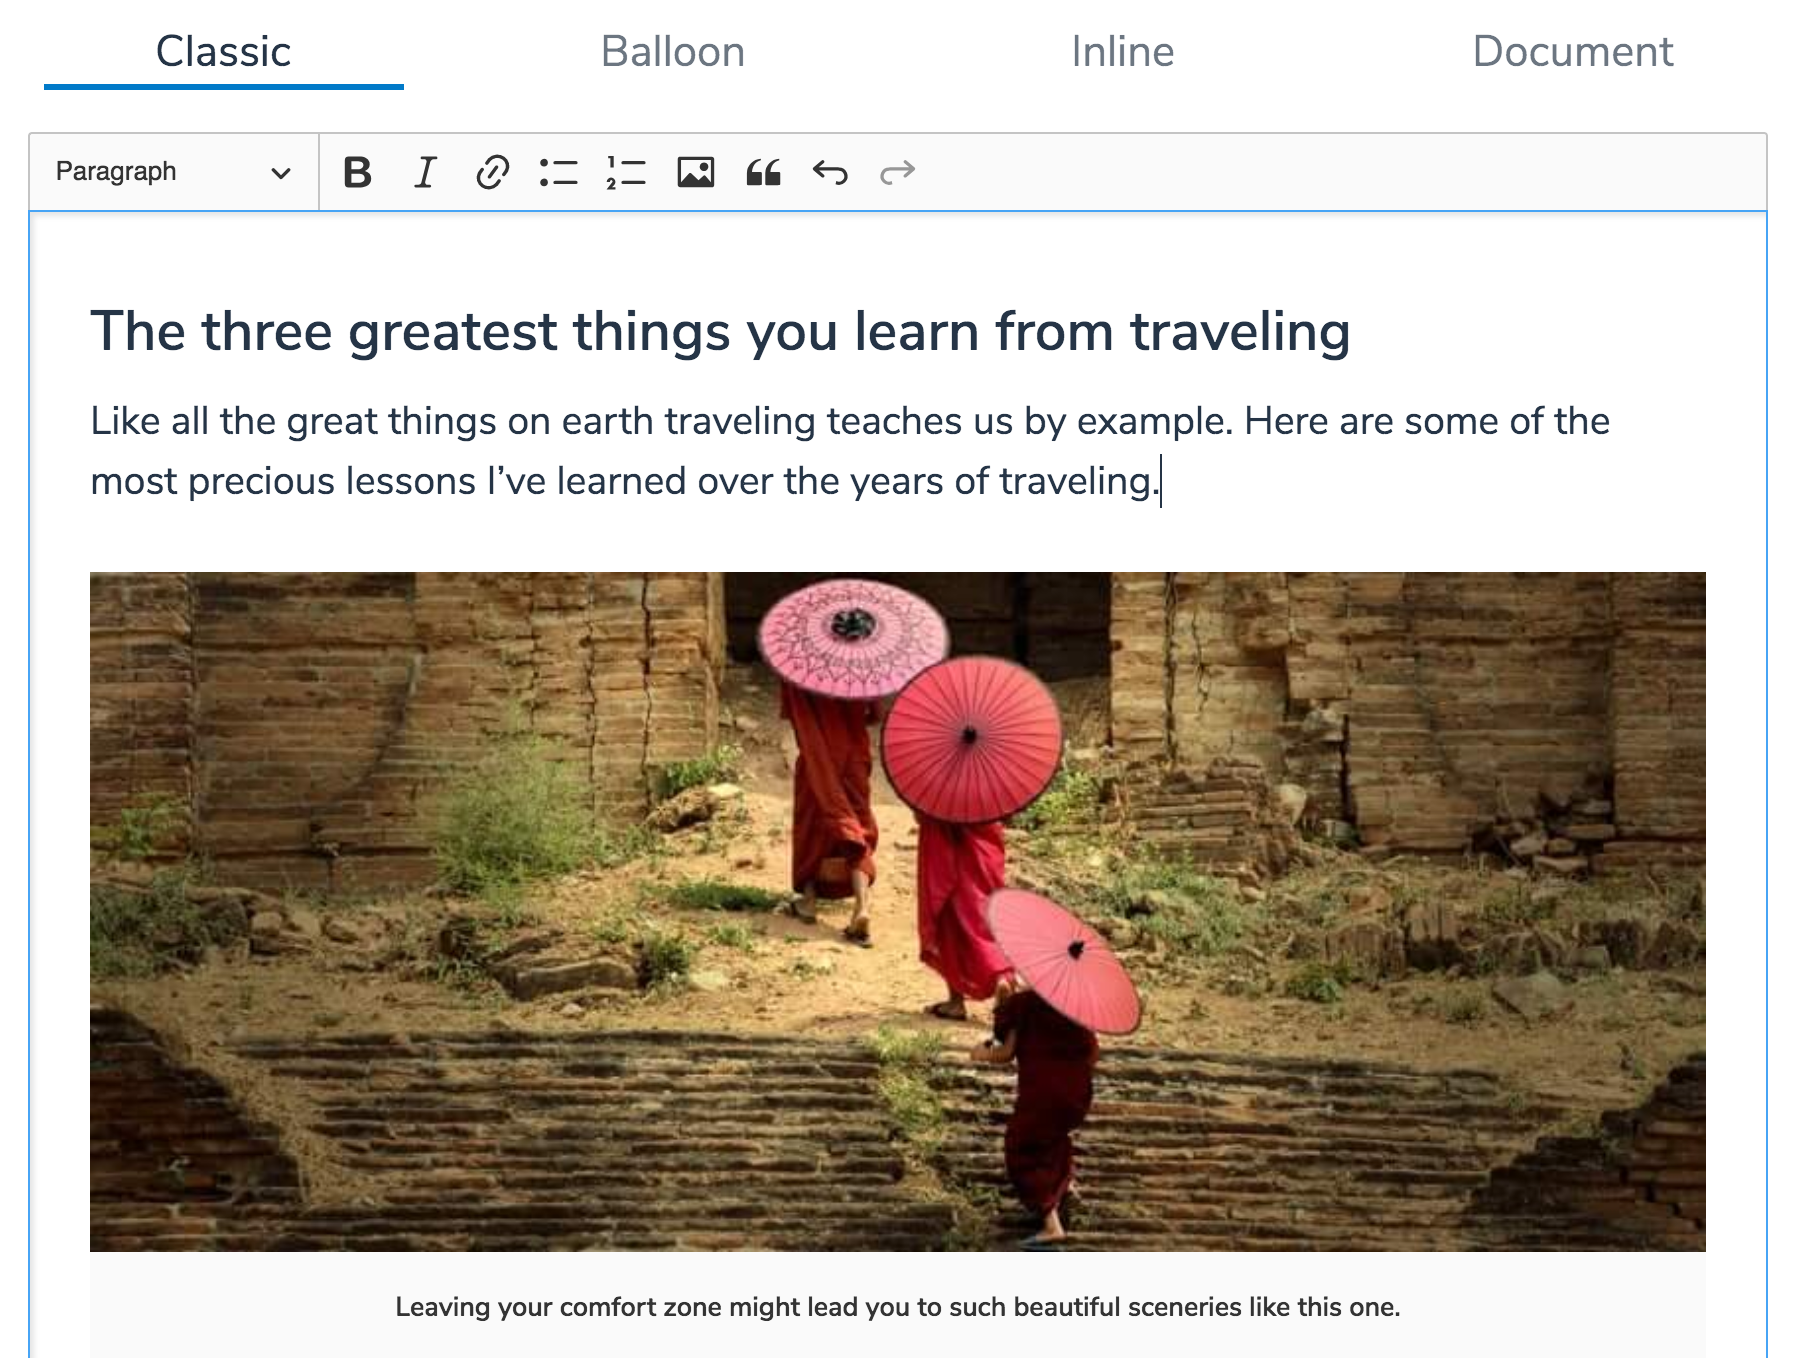Click the heading about learning from traveling
This screenshot has width=1800, height=1358.
tap(720, 332)
